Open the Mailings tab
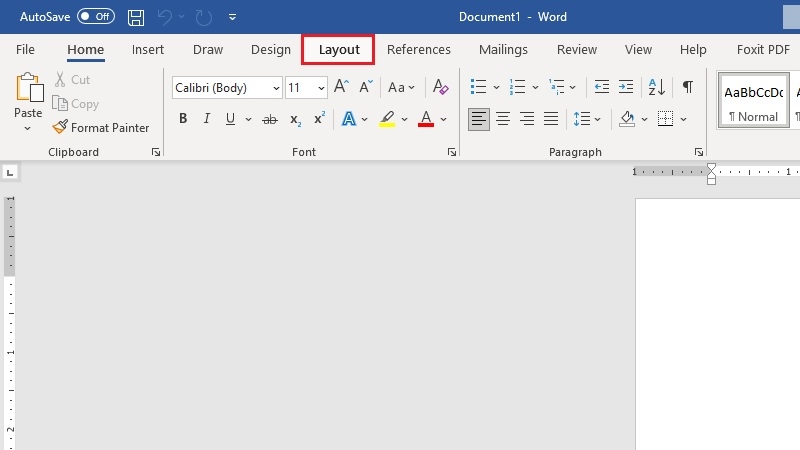The height and width of the screenshot is (450, 800). click(x=503, y=49)
